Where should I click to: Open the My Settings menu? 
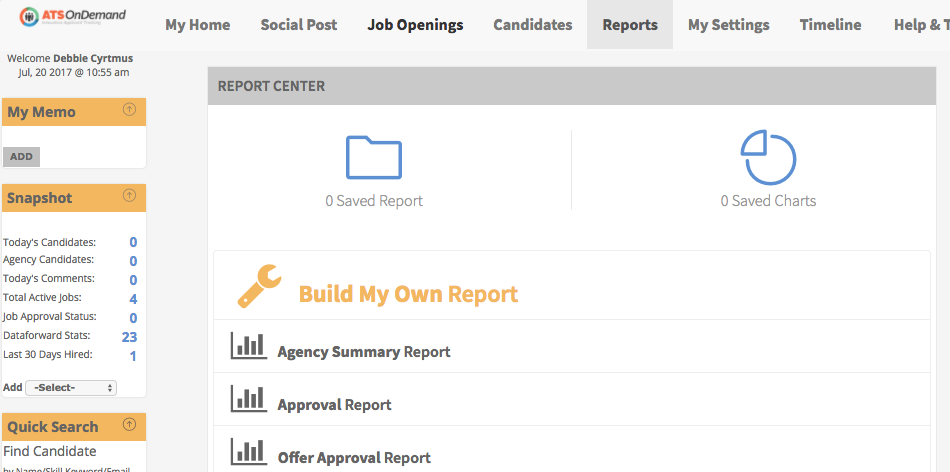pos(729,25)
